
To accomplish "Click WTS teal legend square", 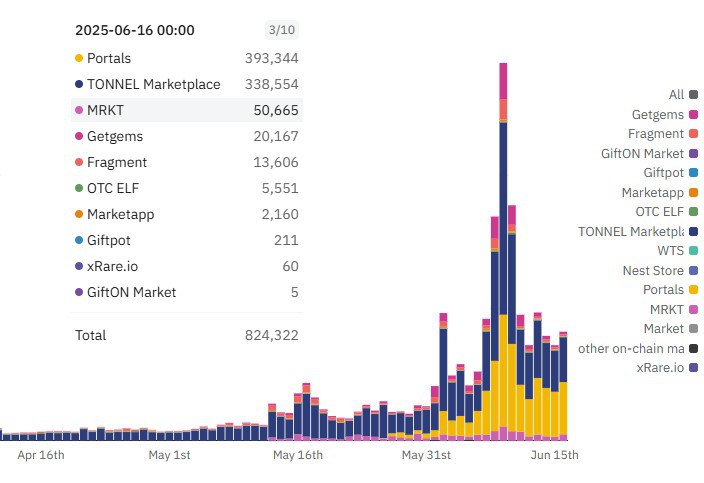I will point(693,250).
